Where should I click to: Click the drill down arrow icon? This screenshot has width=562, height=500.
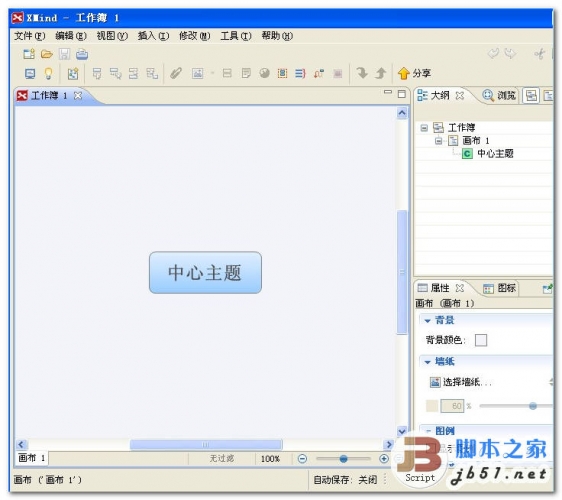click(362, 73)
